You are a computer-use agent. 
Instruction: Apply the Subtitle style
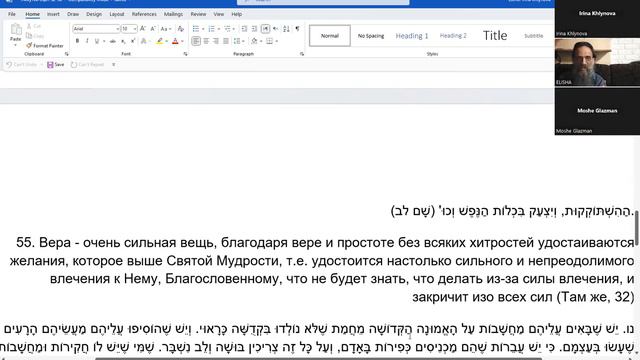tap(533, 36)
